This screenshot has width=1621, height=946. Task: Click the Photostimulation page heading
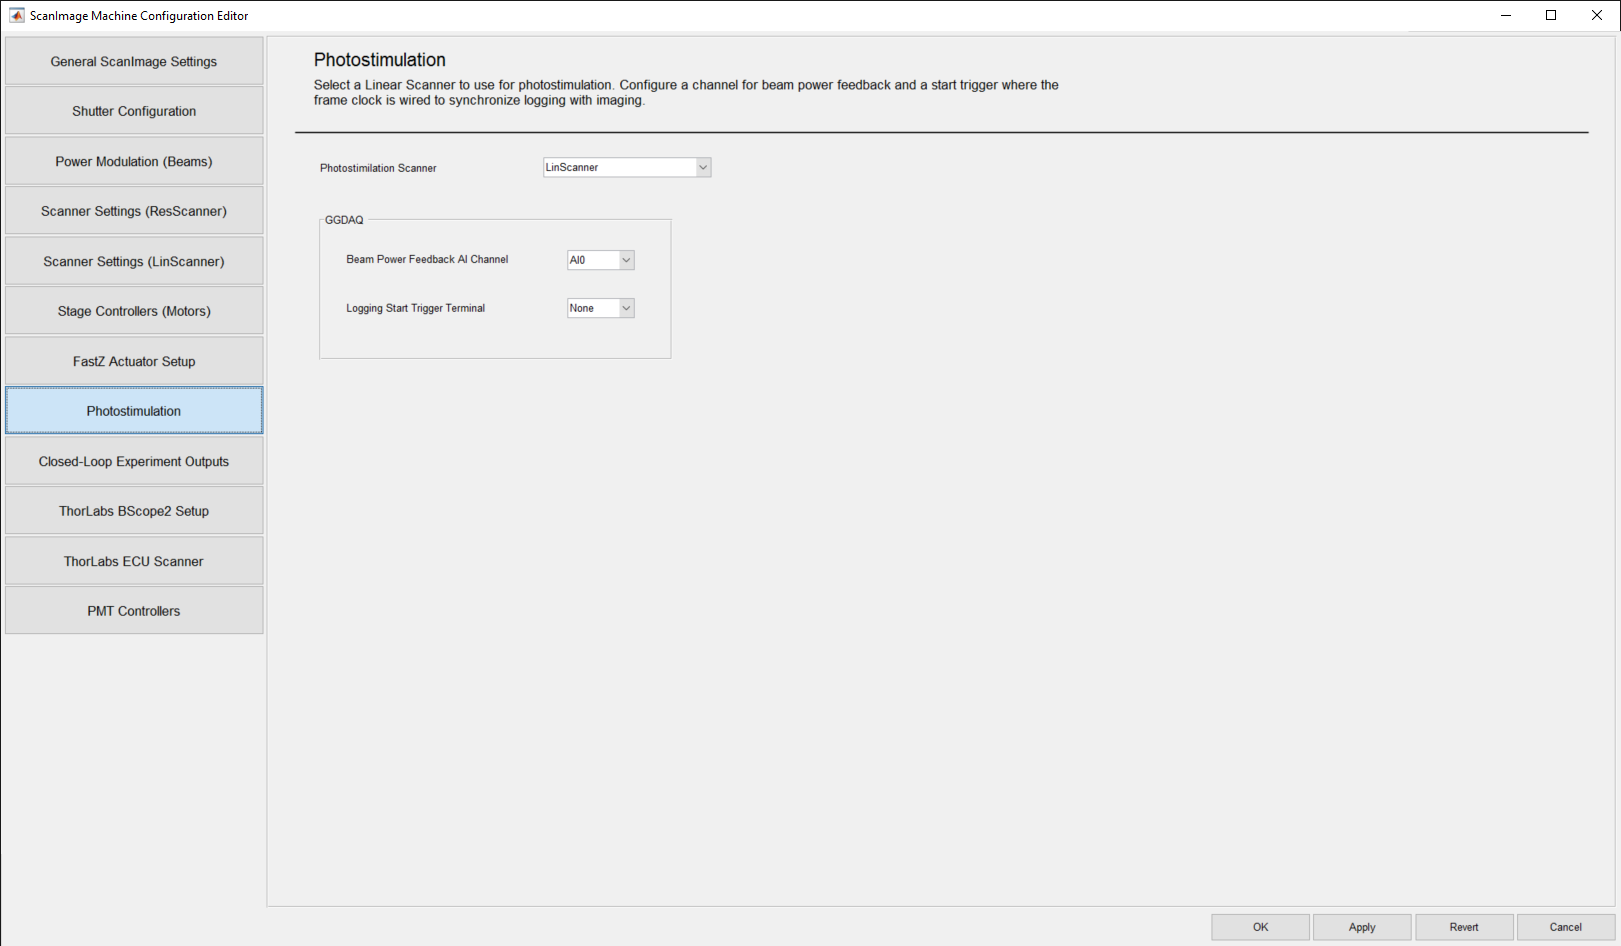[380, 60]
